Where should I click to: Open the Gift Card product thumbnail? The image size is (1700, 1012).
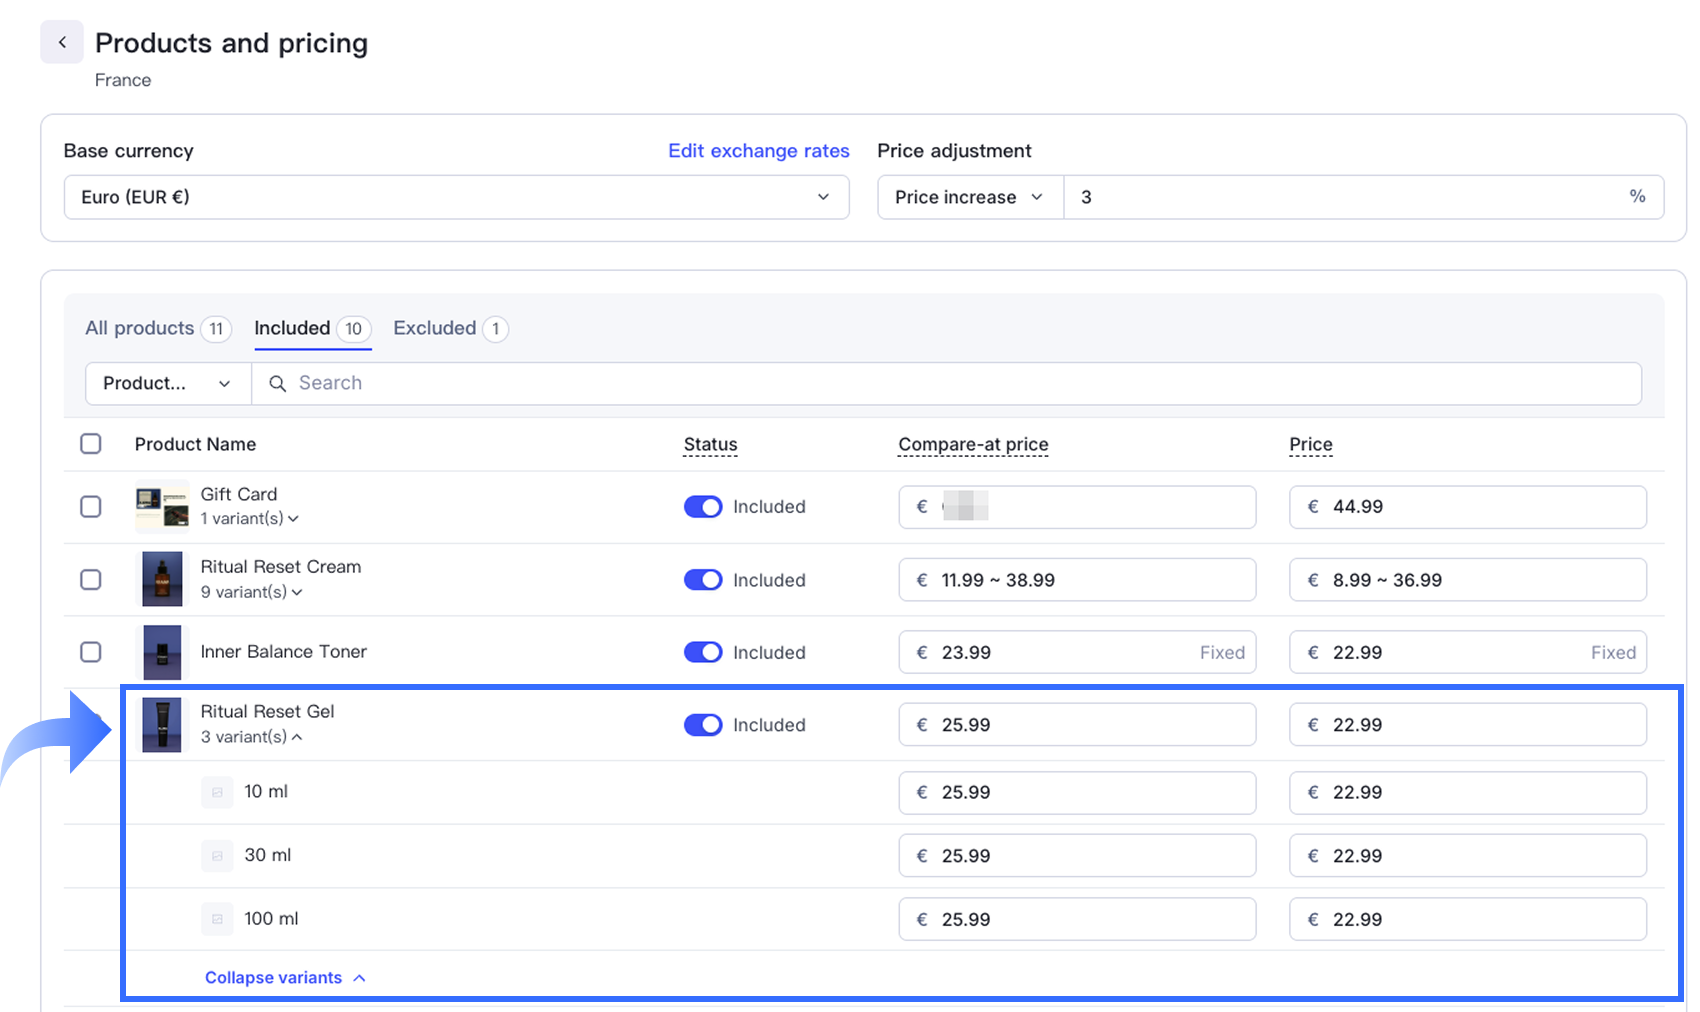point(162,507)
